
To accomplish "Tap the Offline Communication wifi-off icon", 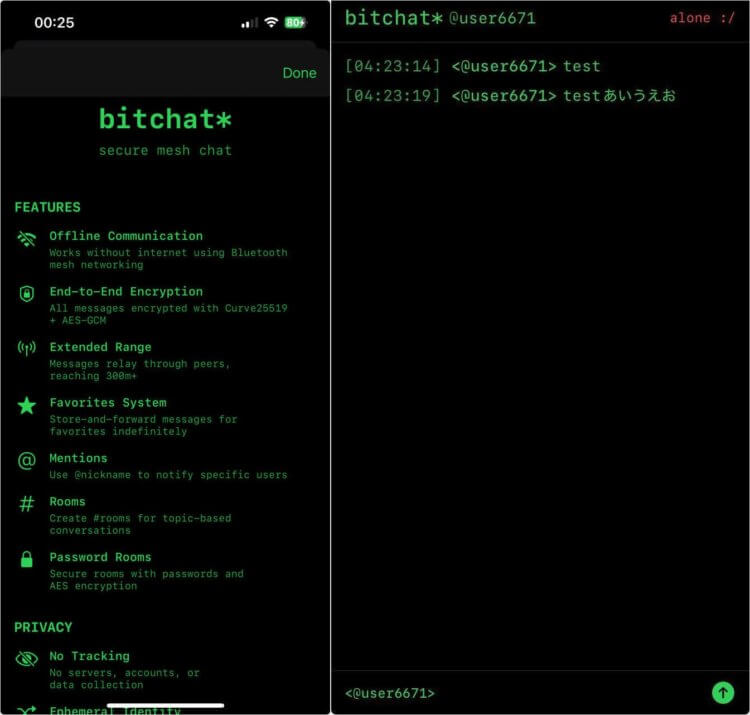I will [27, 238].
